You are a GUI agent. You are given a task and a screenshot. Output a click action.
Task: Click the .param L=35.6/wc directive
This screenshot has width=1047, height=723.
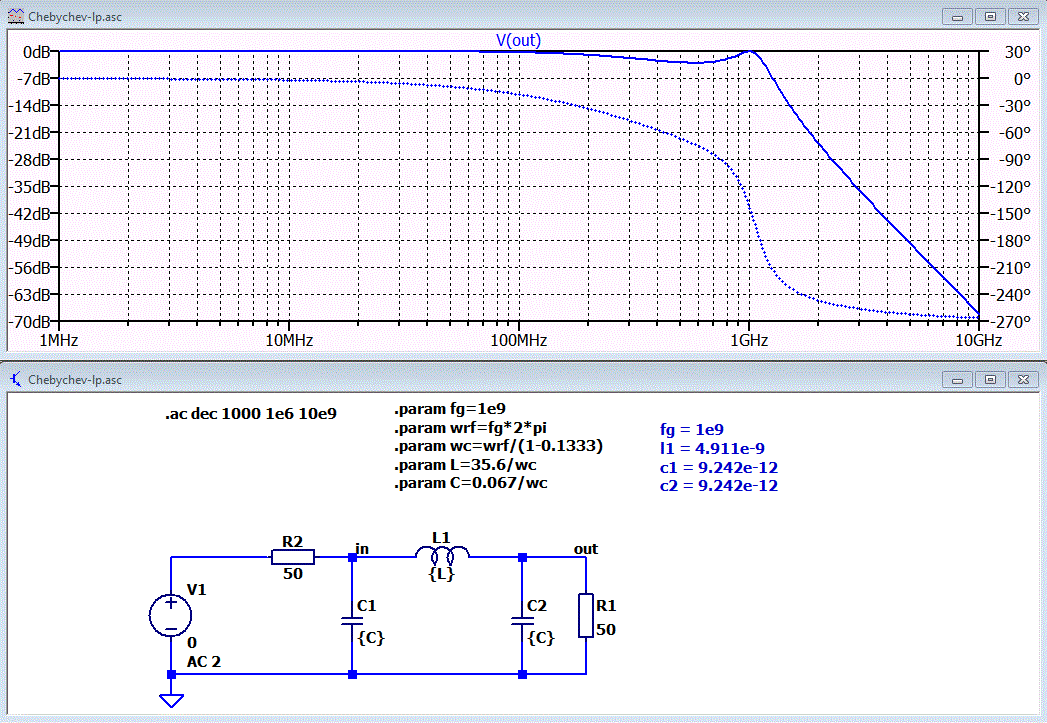465,465
